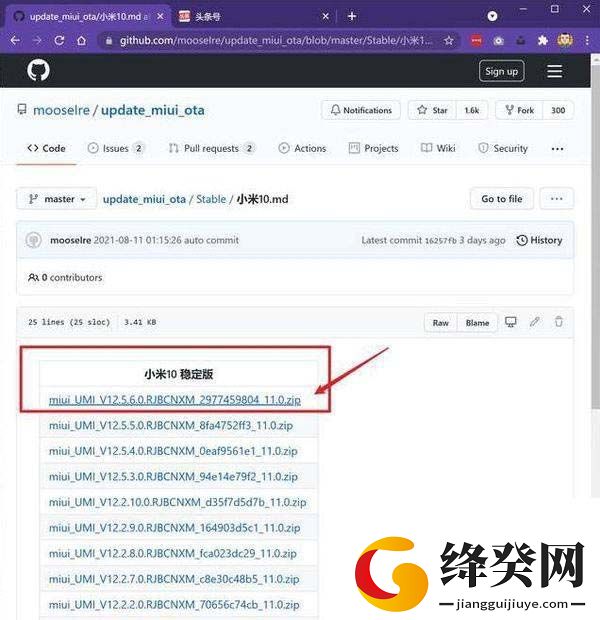This screenshot has height=620, width=600.
Task: Fork the repository
Action: pyautogui.click(x=520, y=110)
